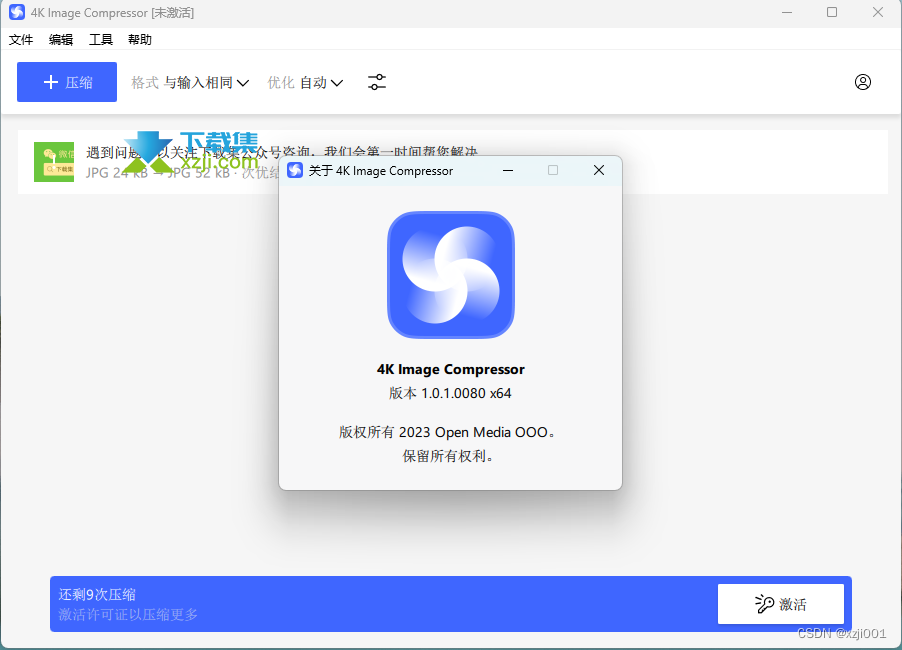Click the bold 4K Image Compressor name text
Image resolution: width=902 pixels, height=650 pixels.
pos(450,369)
